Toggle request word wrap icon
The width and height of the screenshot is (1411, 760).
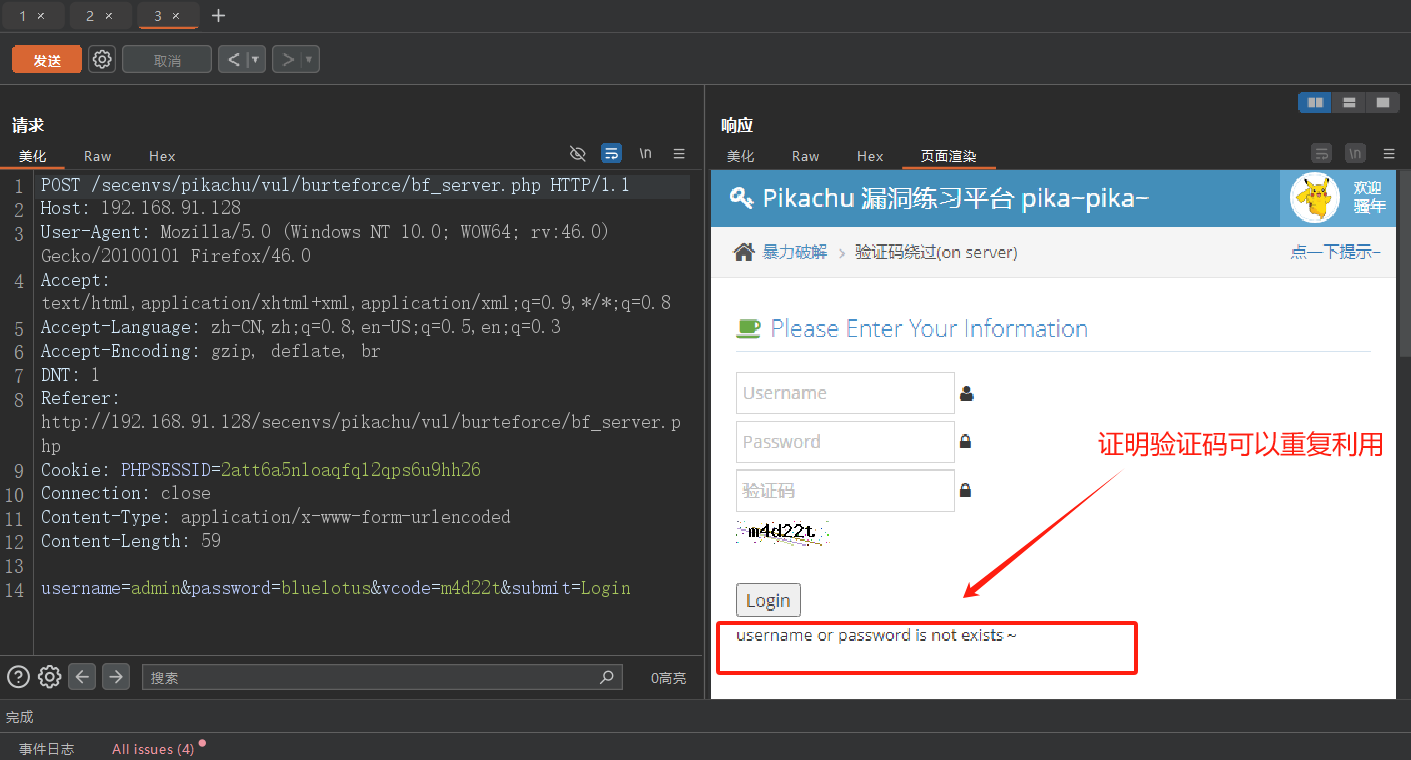611,153
